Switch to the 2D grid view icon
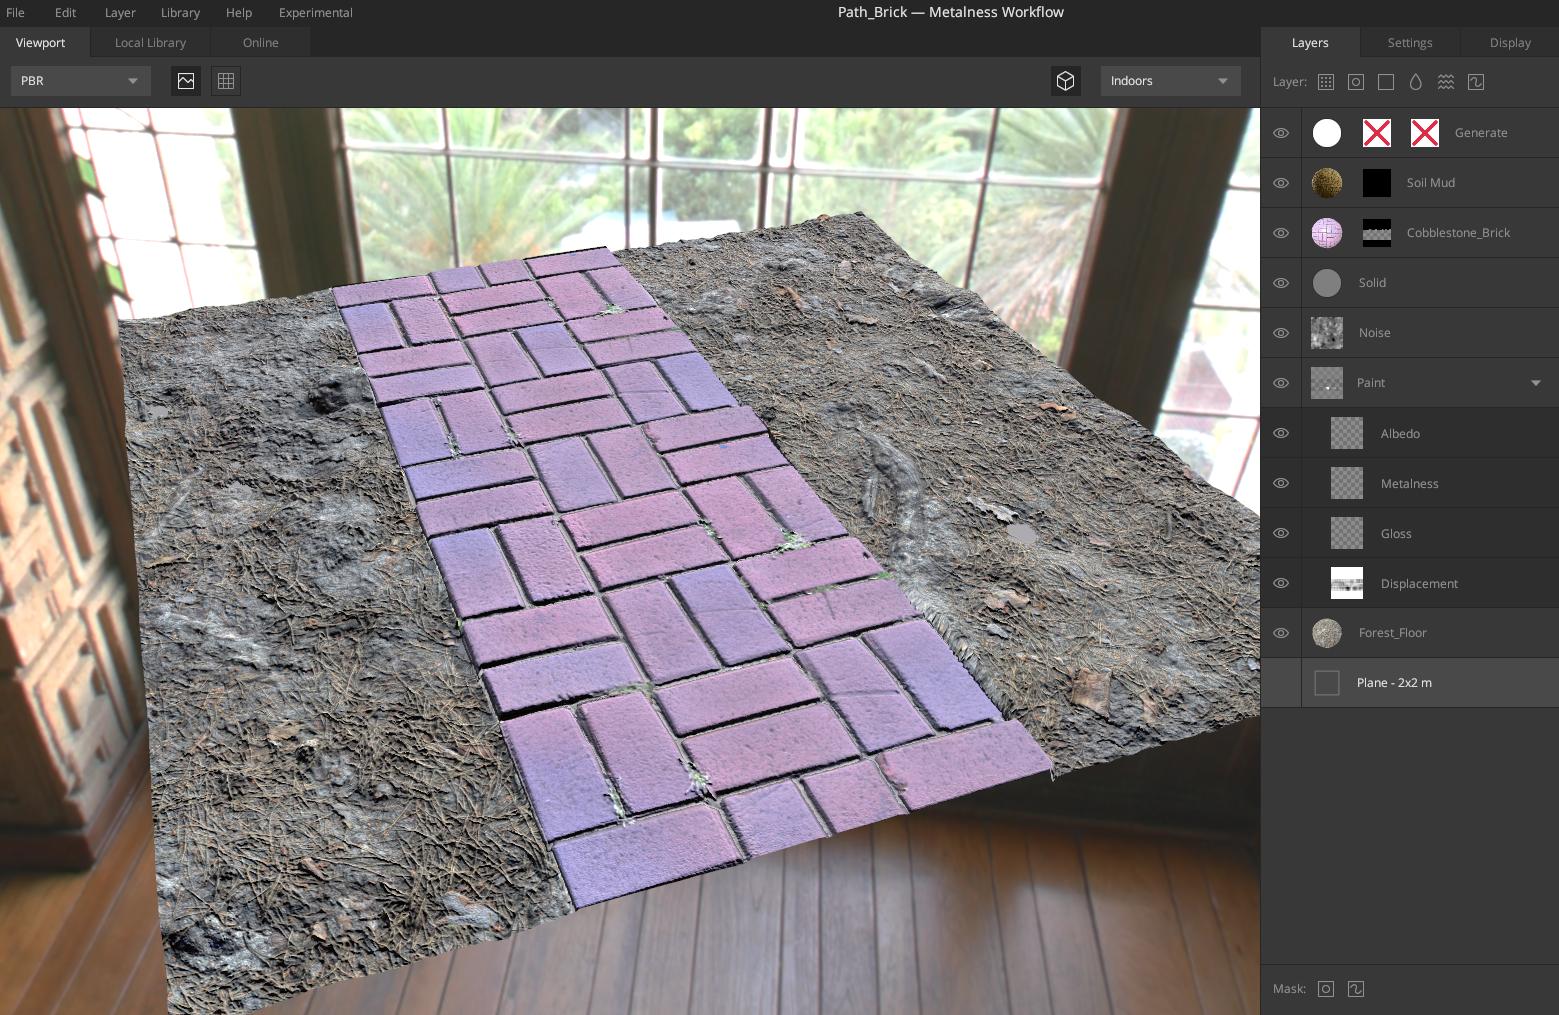The height and width of the screenshot is (1015, 1559). click(x=226, y=81)
